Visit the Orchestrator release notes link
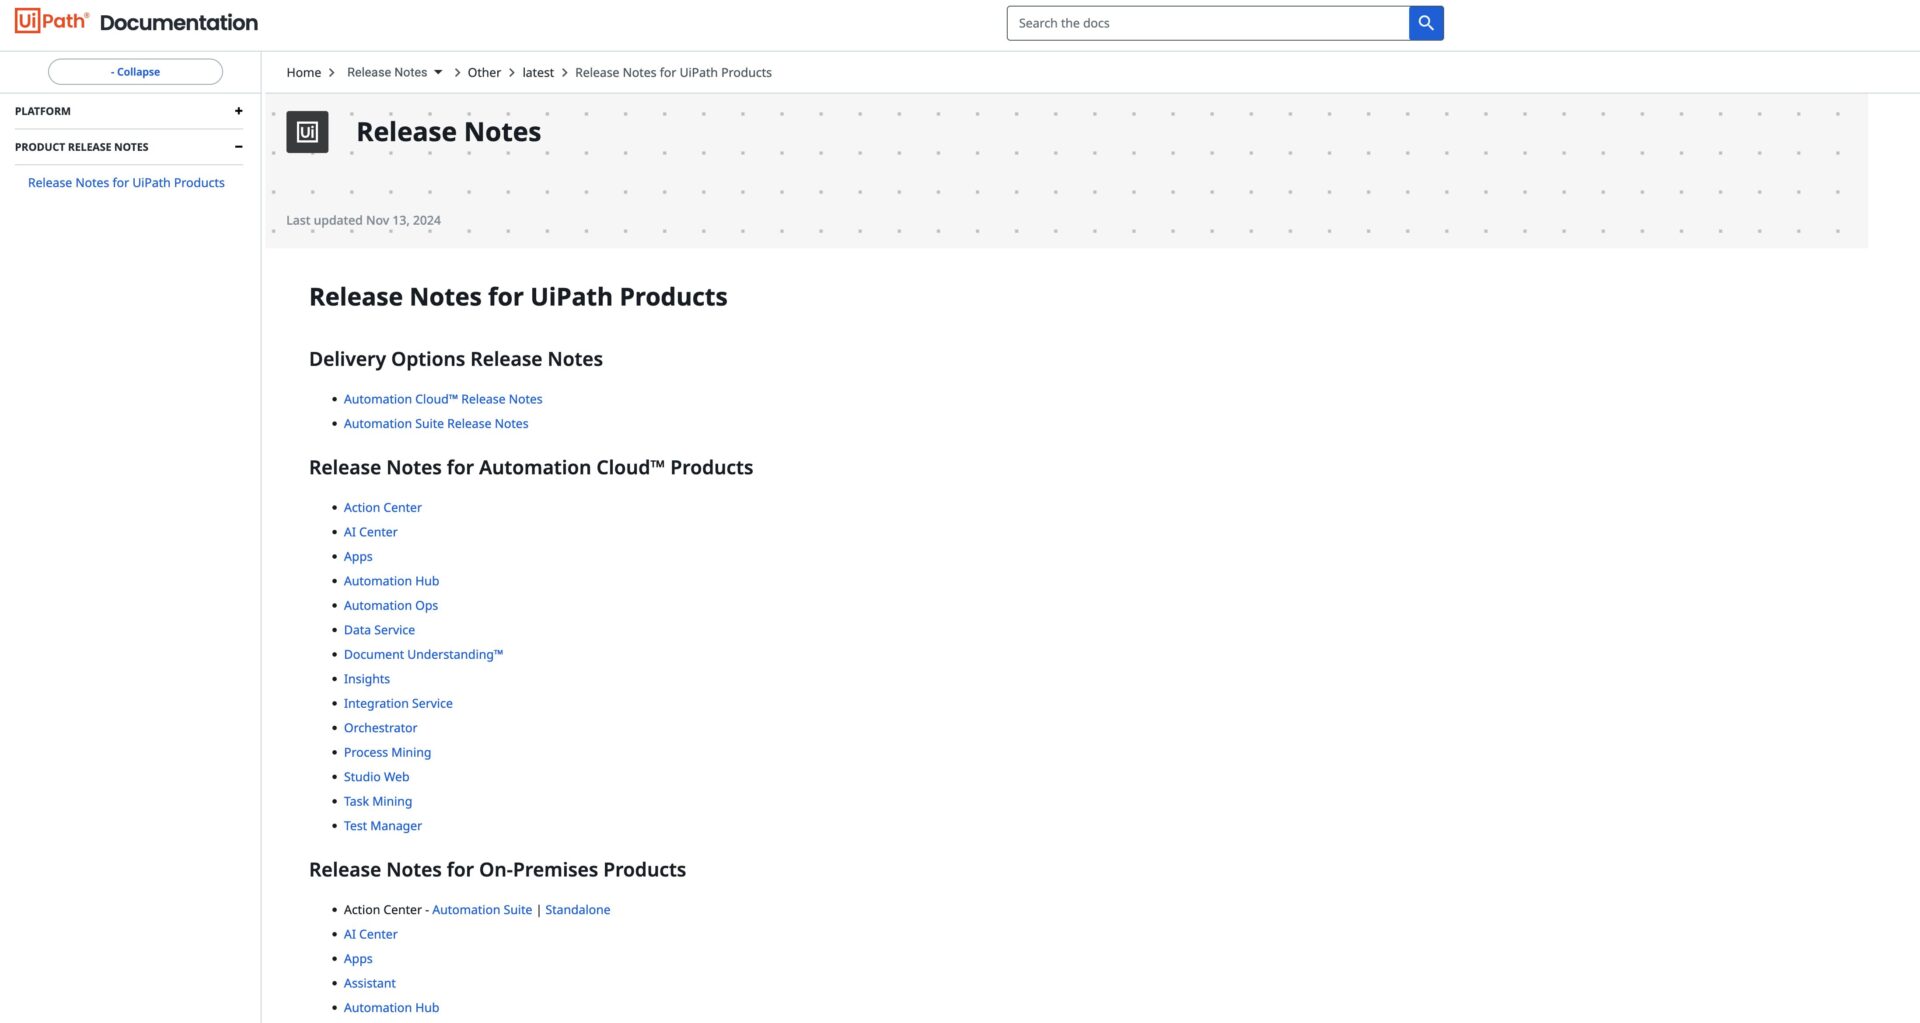This screenshot has width=1920, height=1023. point(380,728)
